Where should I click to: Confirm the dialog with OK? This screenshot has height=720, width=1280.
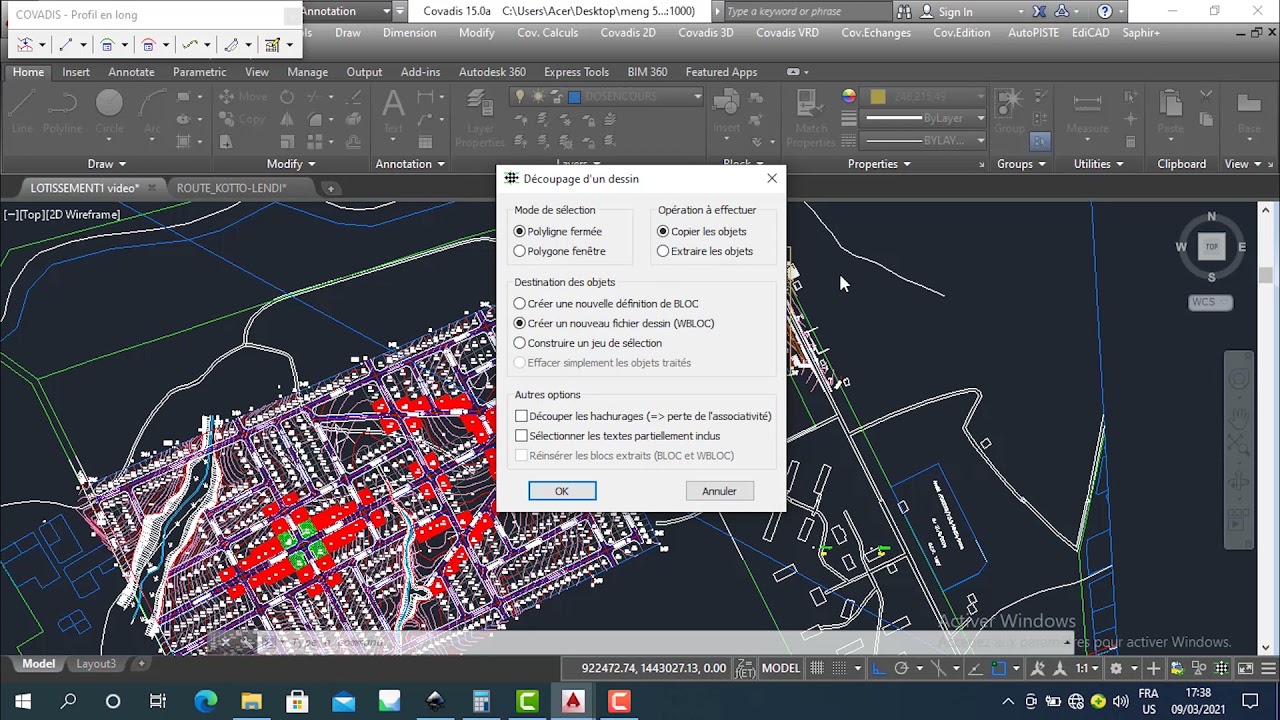[x=562, y=491]
